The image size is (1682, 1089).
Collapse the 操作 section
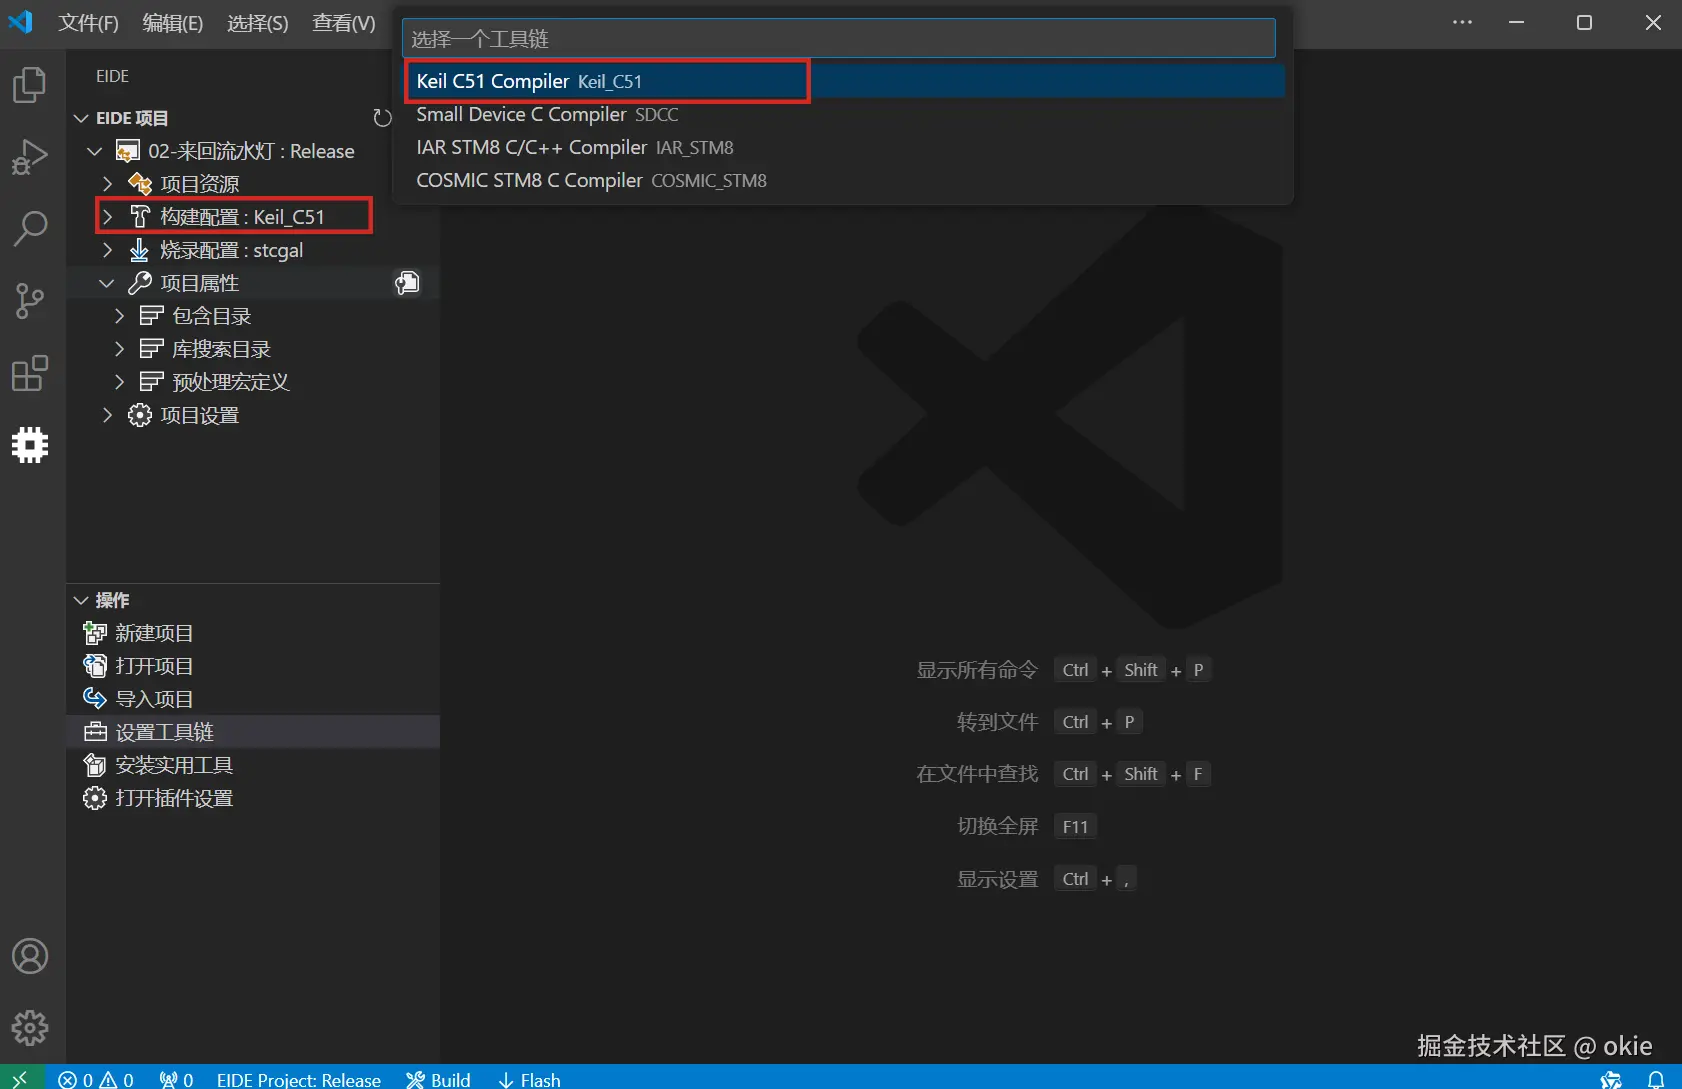[x=82, y=600]
